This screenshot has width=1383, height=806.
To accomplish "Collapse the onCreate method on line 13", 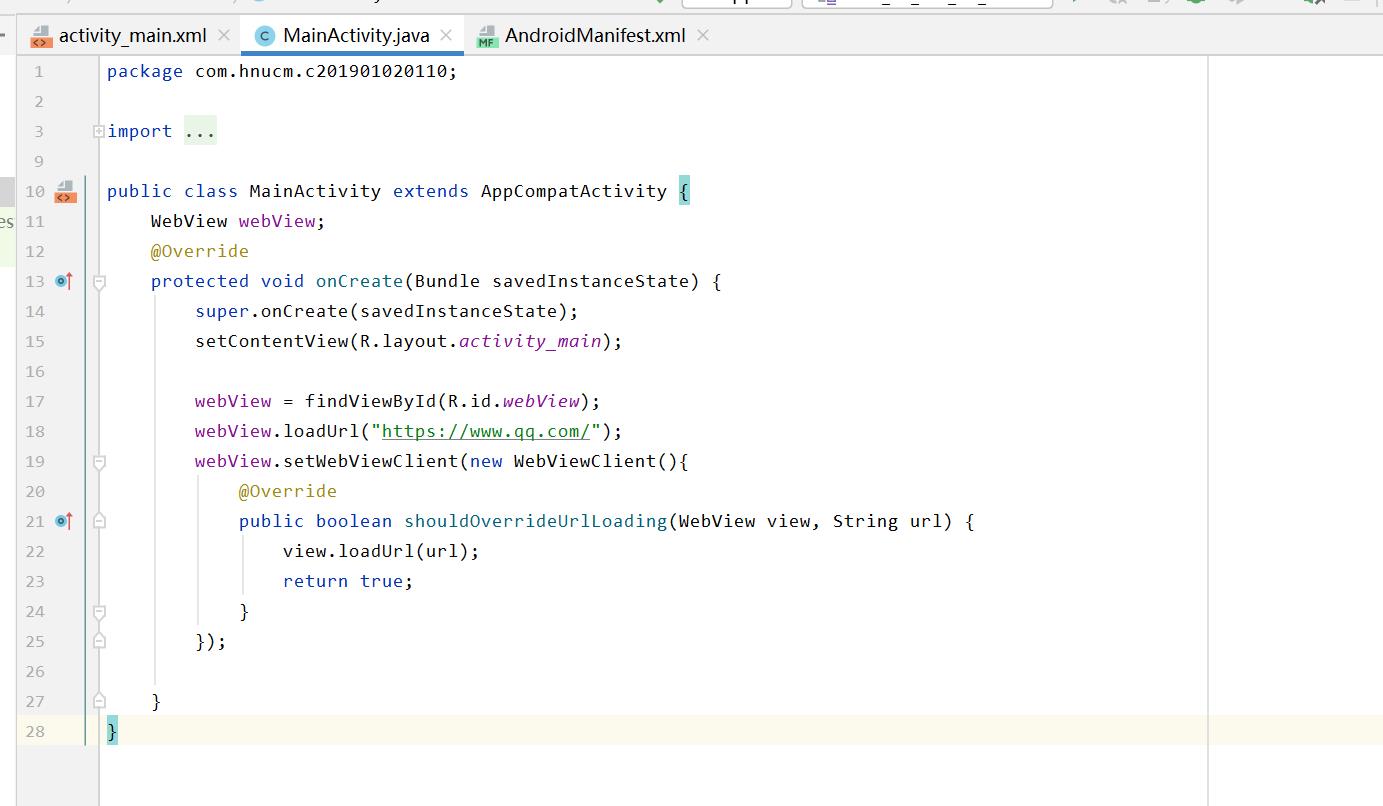I will click(99, 283).
